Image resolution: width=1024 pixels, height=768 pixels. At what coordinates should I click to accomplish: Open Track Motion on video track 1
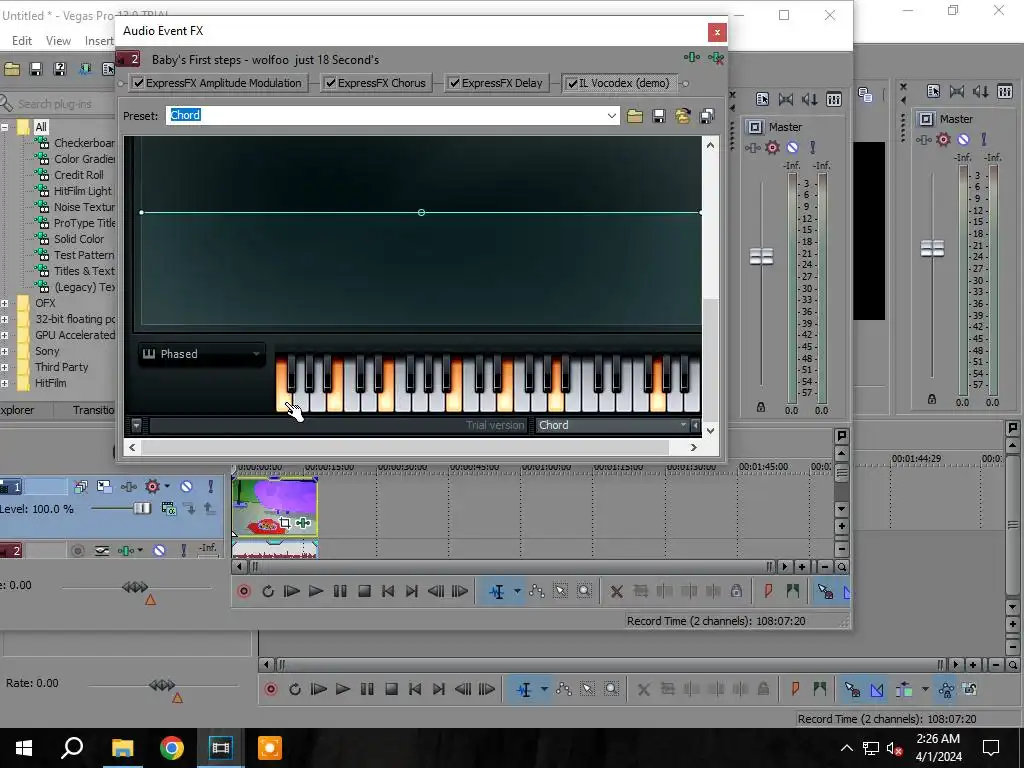pyautogui.click(x=104, y=487)
